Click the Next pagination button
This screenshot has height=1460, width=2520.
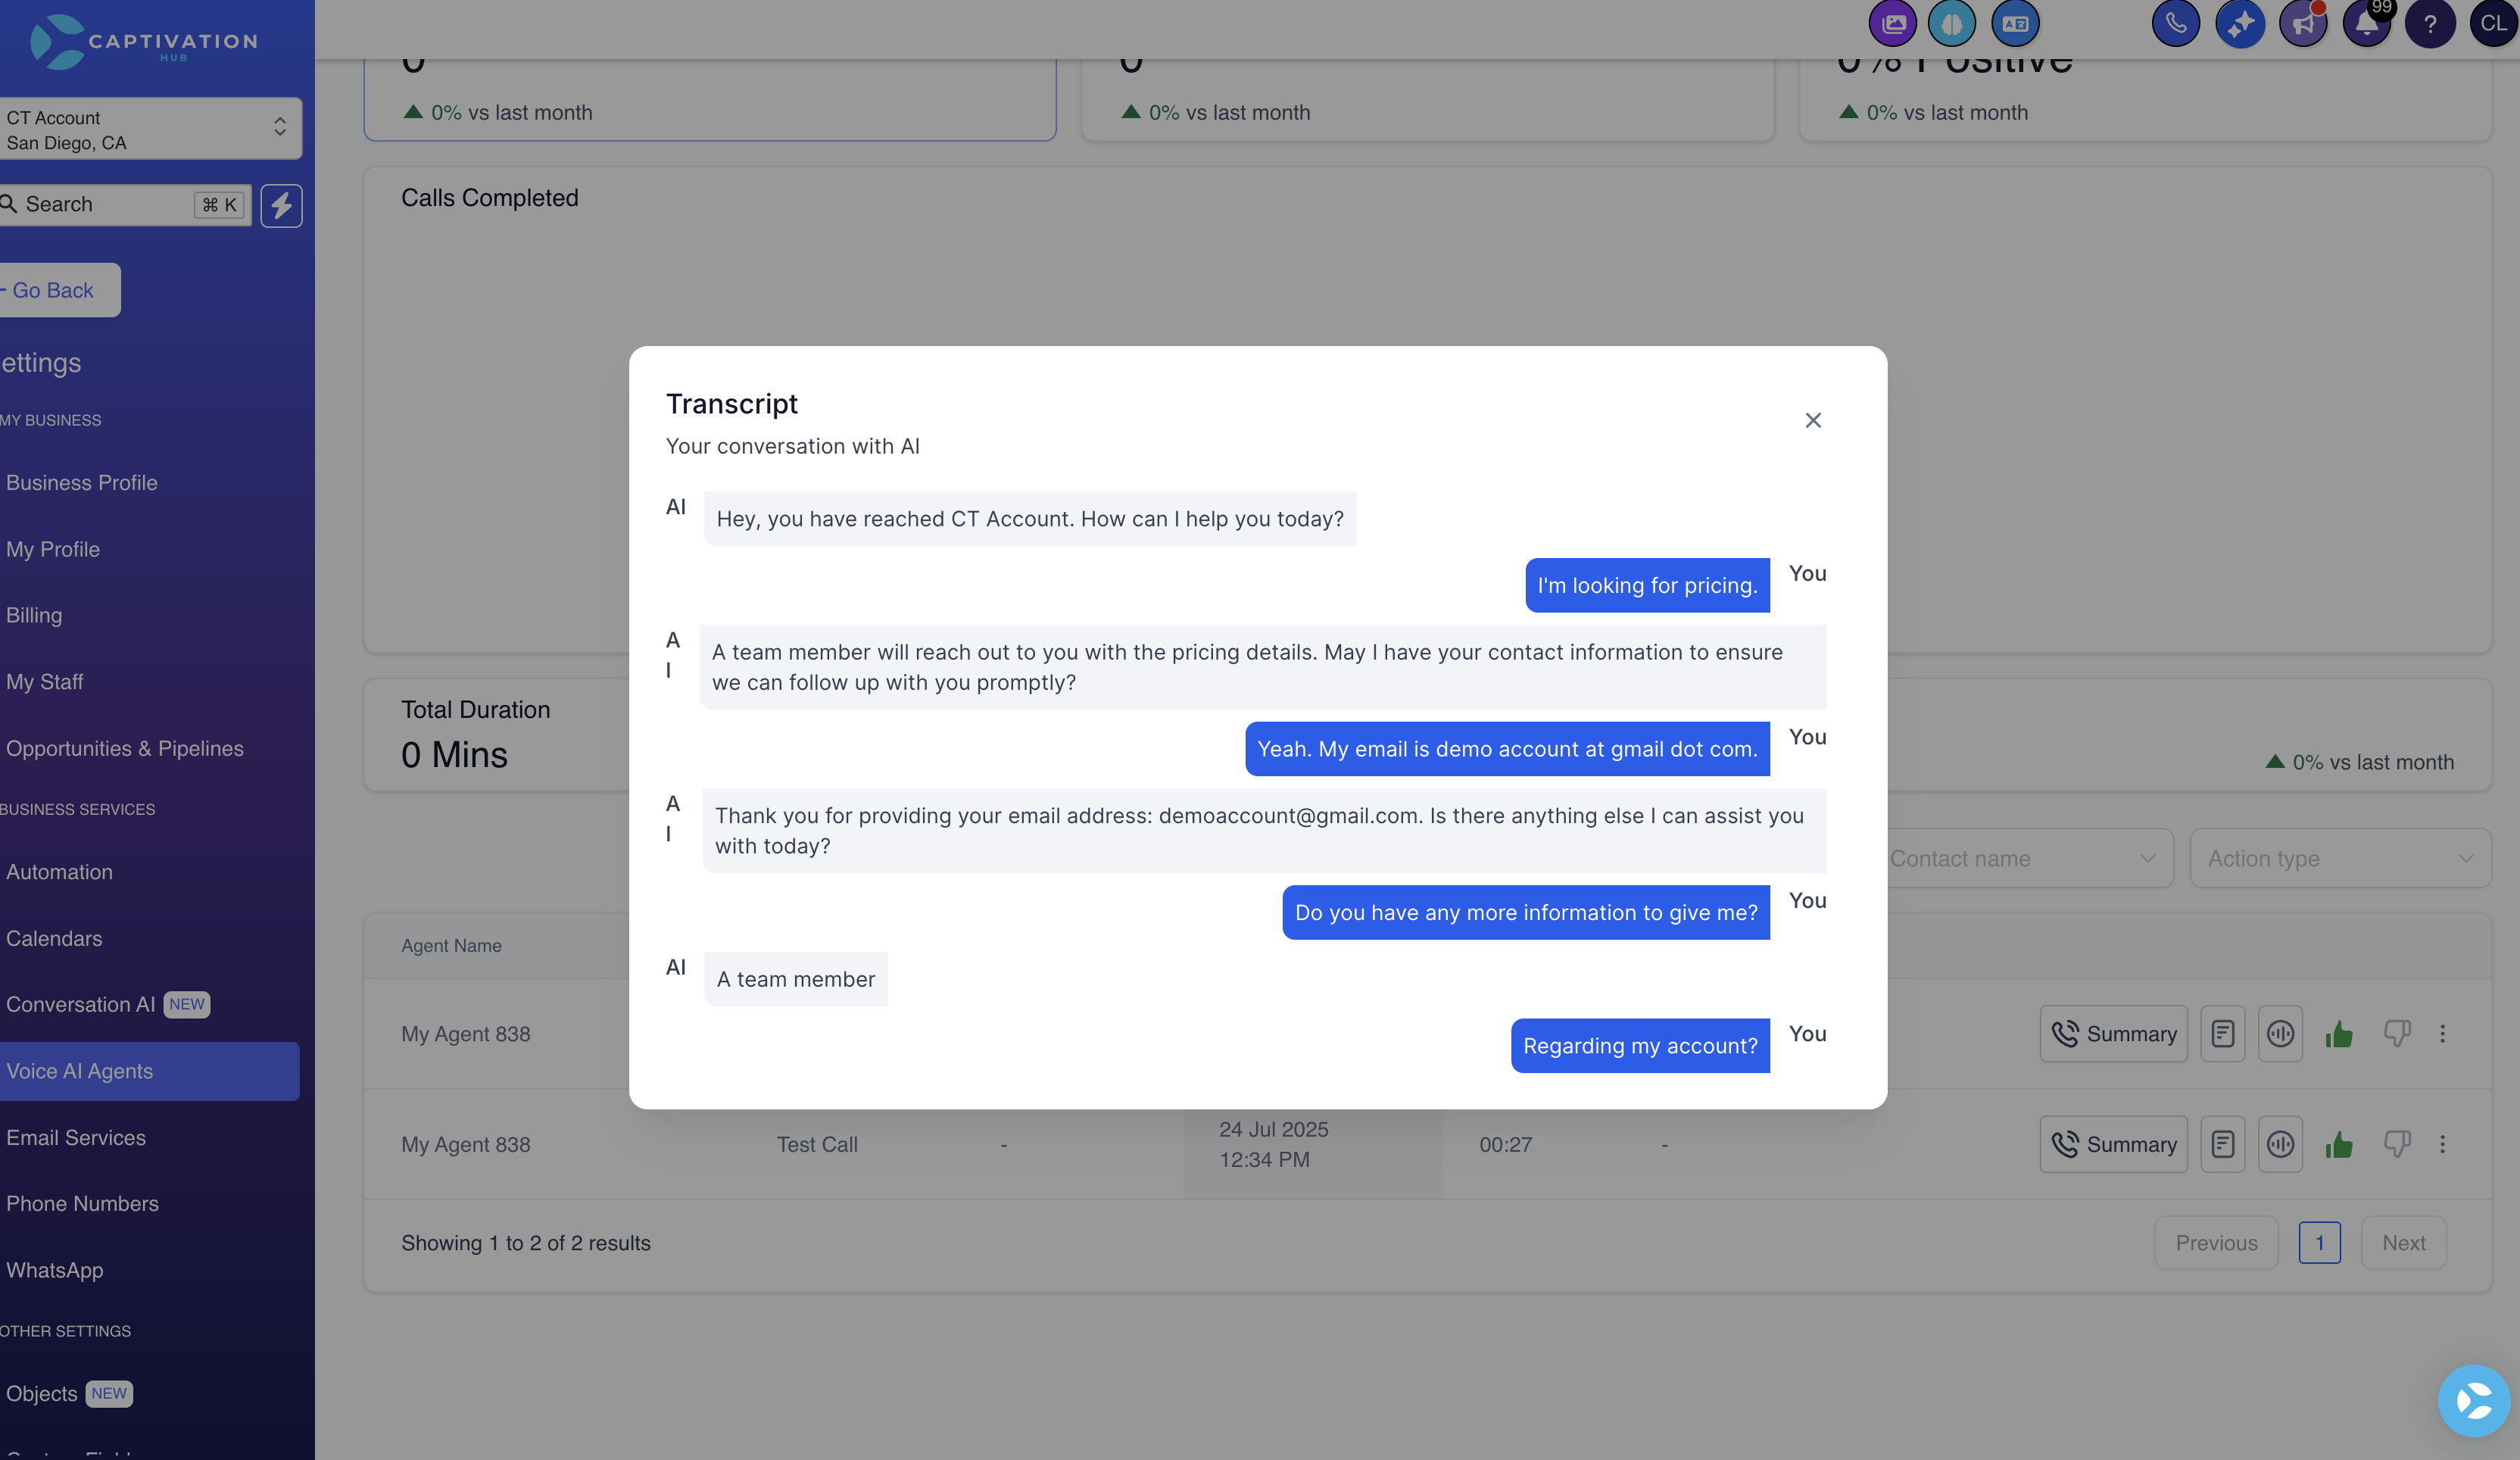pos(2403,1243)
